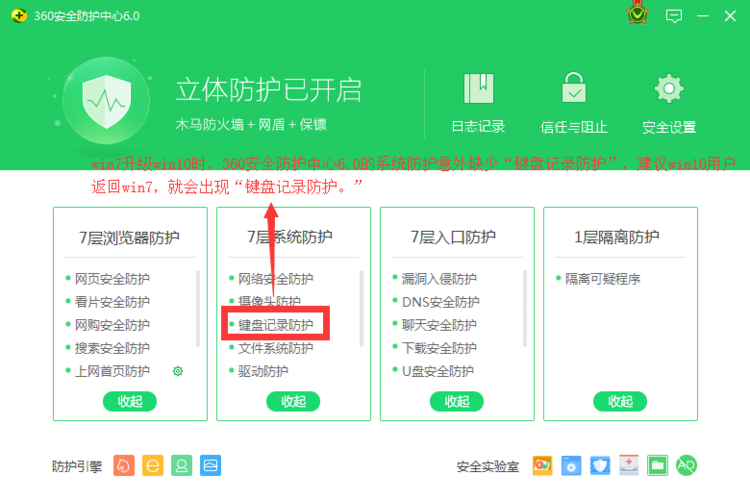750x500 pixels.
Task: Select 隔离可疑程序 item
Action: coord(603,278)
